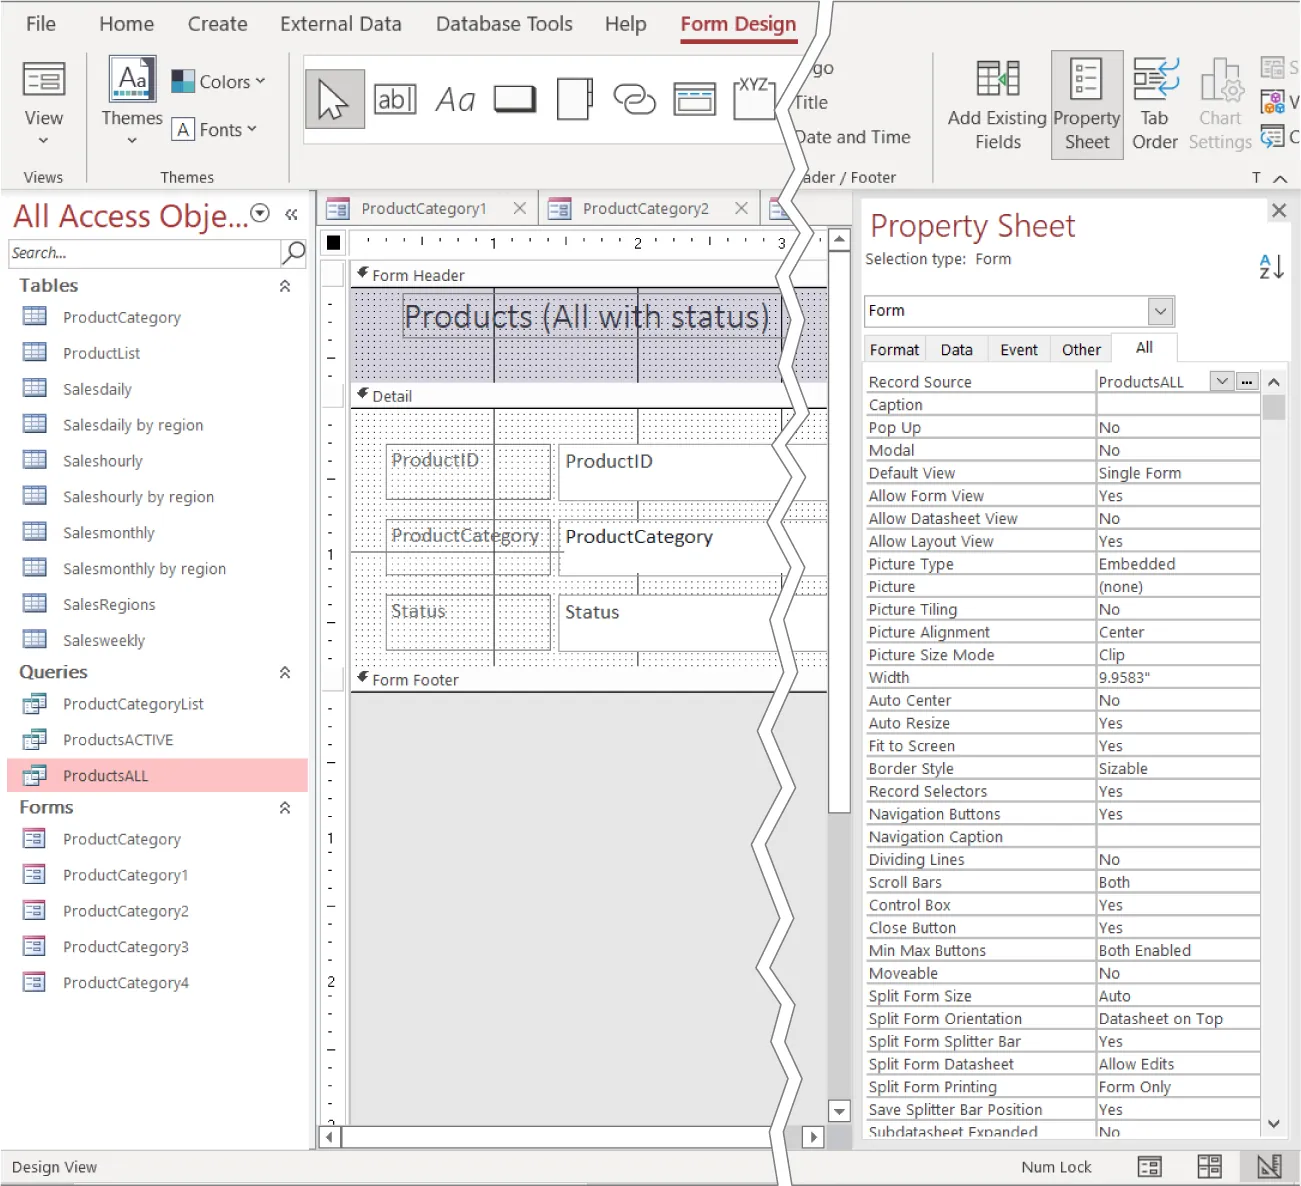Screen dimensions: 1301x1186
Task: Select the pointer Select tool in Controls
Action: click(x=334, y=99)
